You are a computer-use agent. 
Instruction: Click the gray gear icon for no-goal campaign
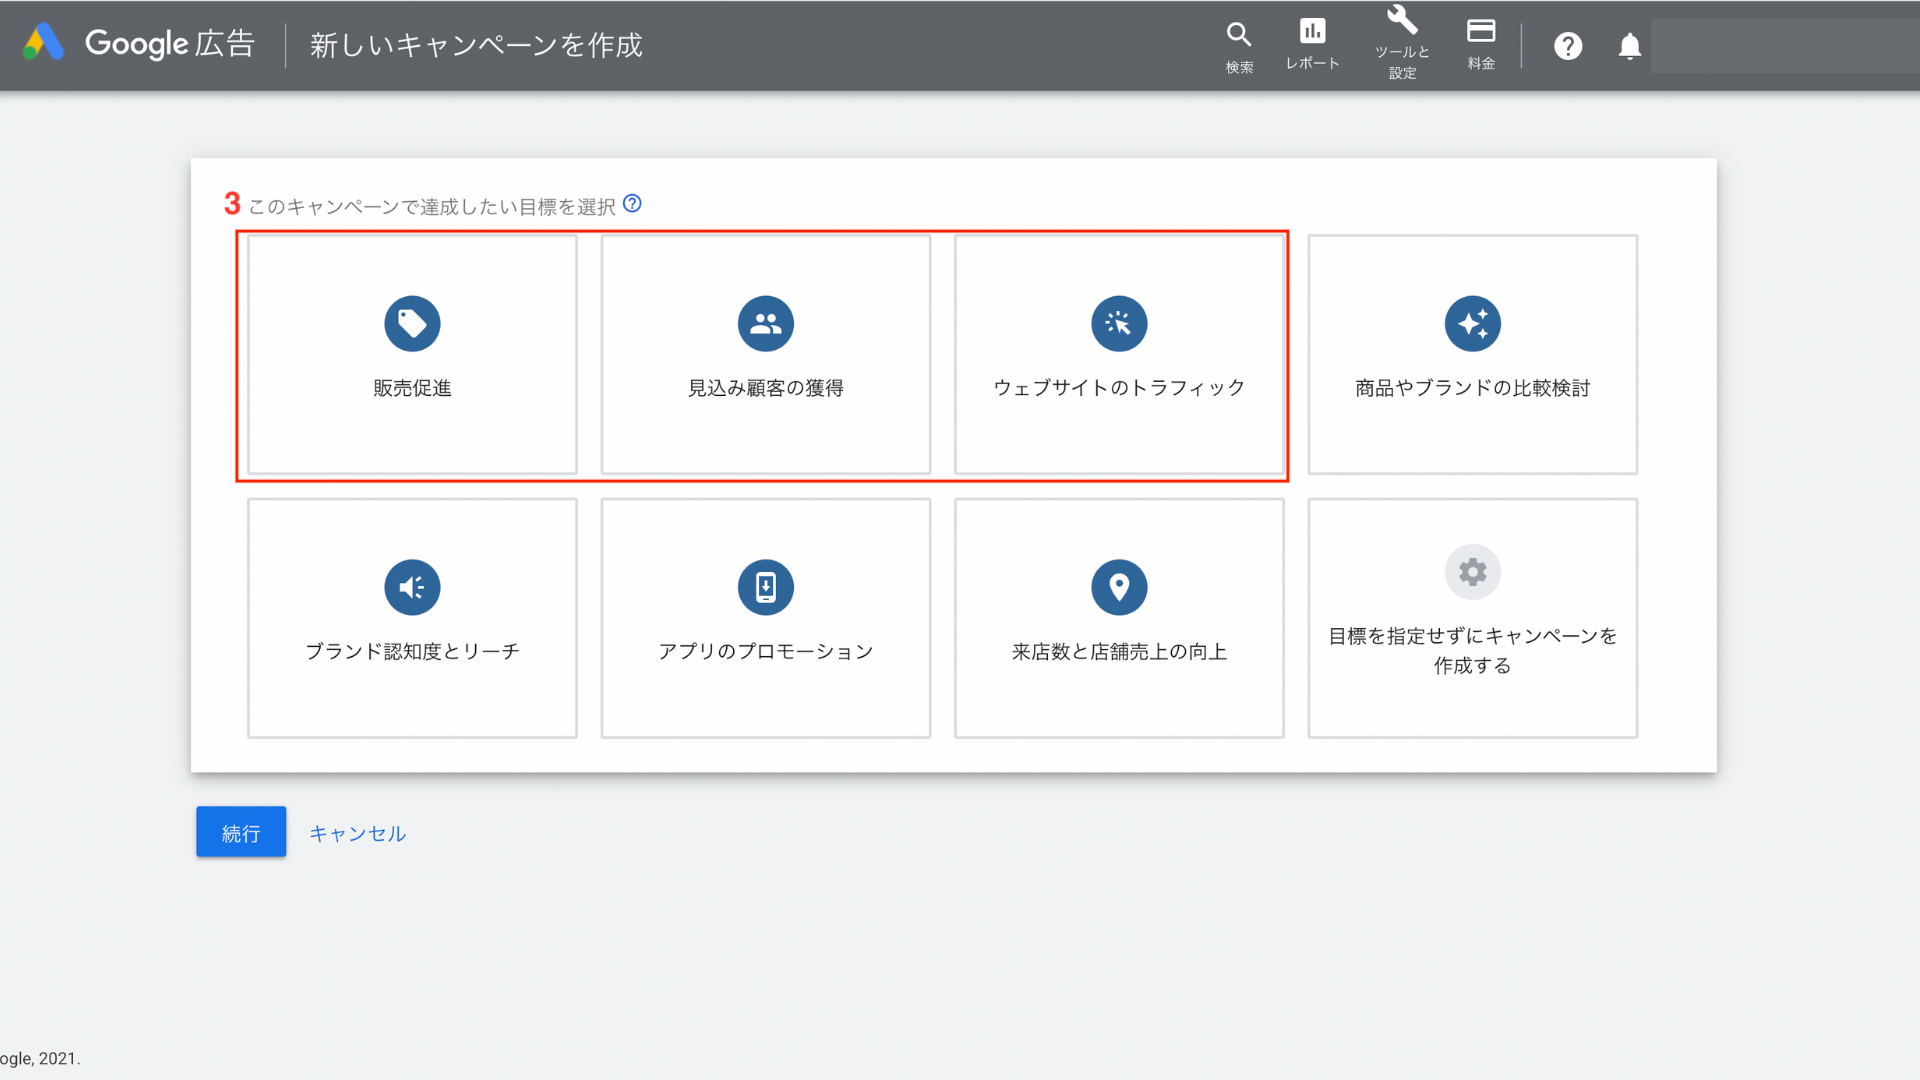pos(1473,572)
